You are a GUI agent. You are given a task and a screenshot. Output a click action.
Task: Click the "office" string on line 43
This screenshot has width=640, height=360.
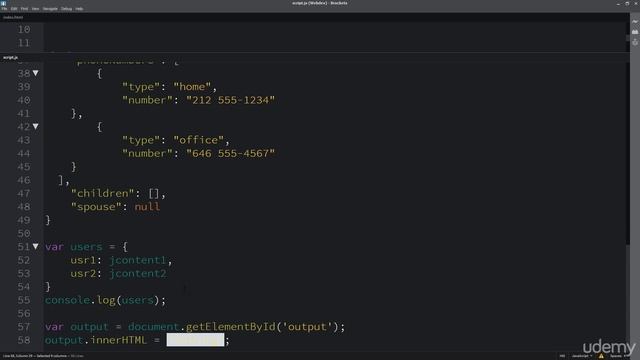point(198,140)
